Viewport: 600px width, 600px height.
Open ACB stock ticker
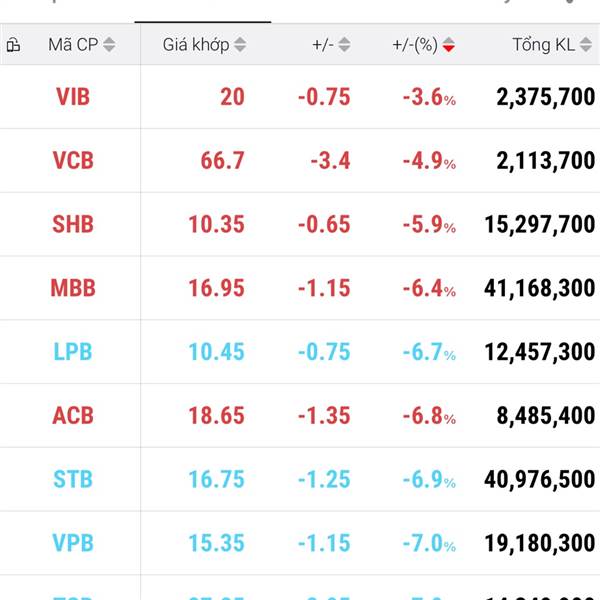pos(73,416)
